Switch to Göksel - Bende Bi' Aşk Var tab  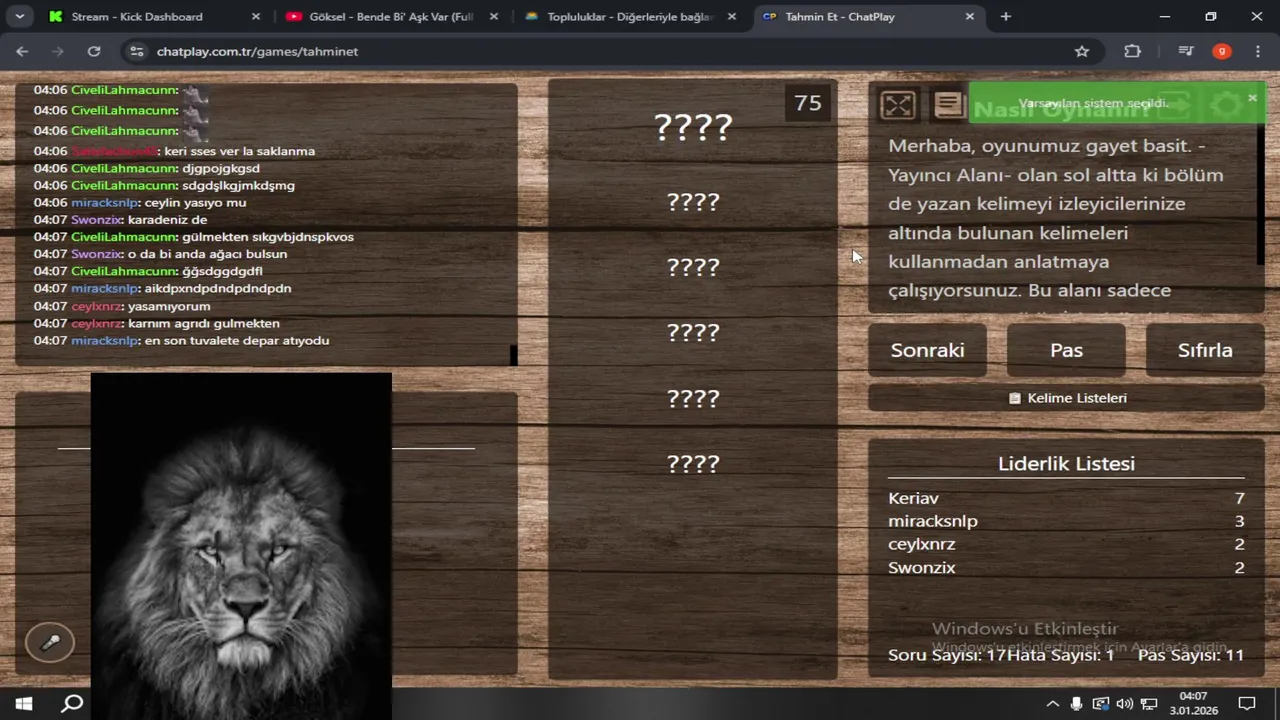coord(391,16)
